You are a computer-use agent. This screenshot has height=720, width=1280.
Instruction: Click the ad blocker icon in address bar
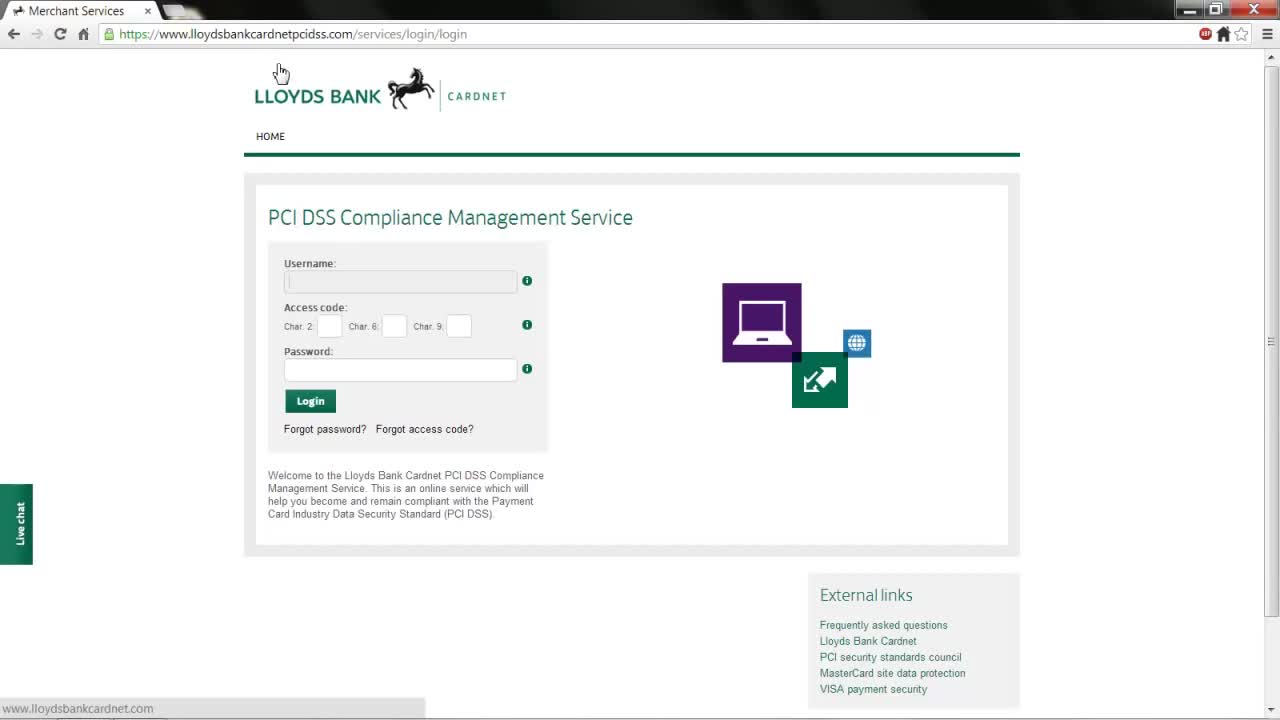[1205, 33]
